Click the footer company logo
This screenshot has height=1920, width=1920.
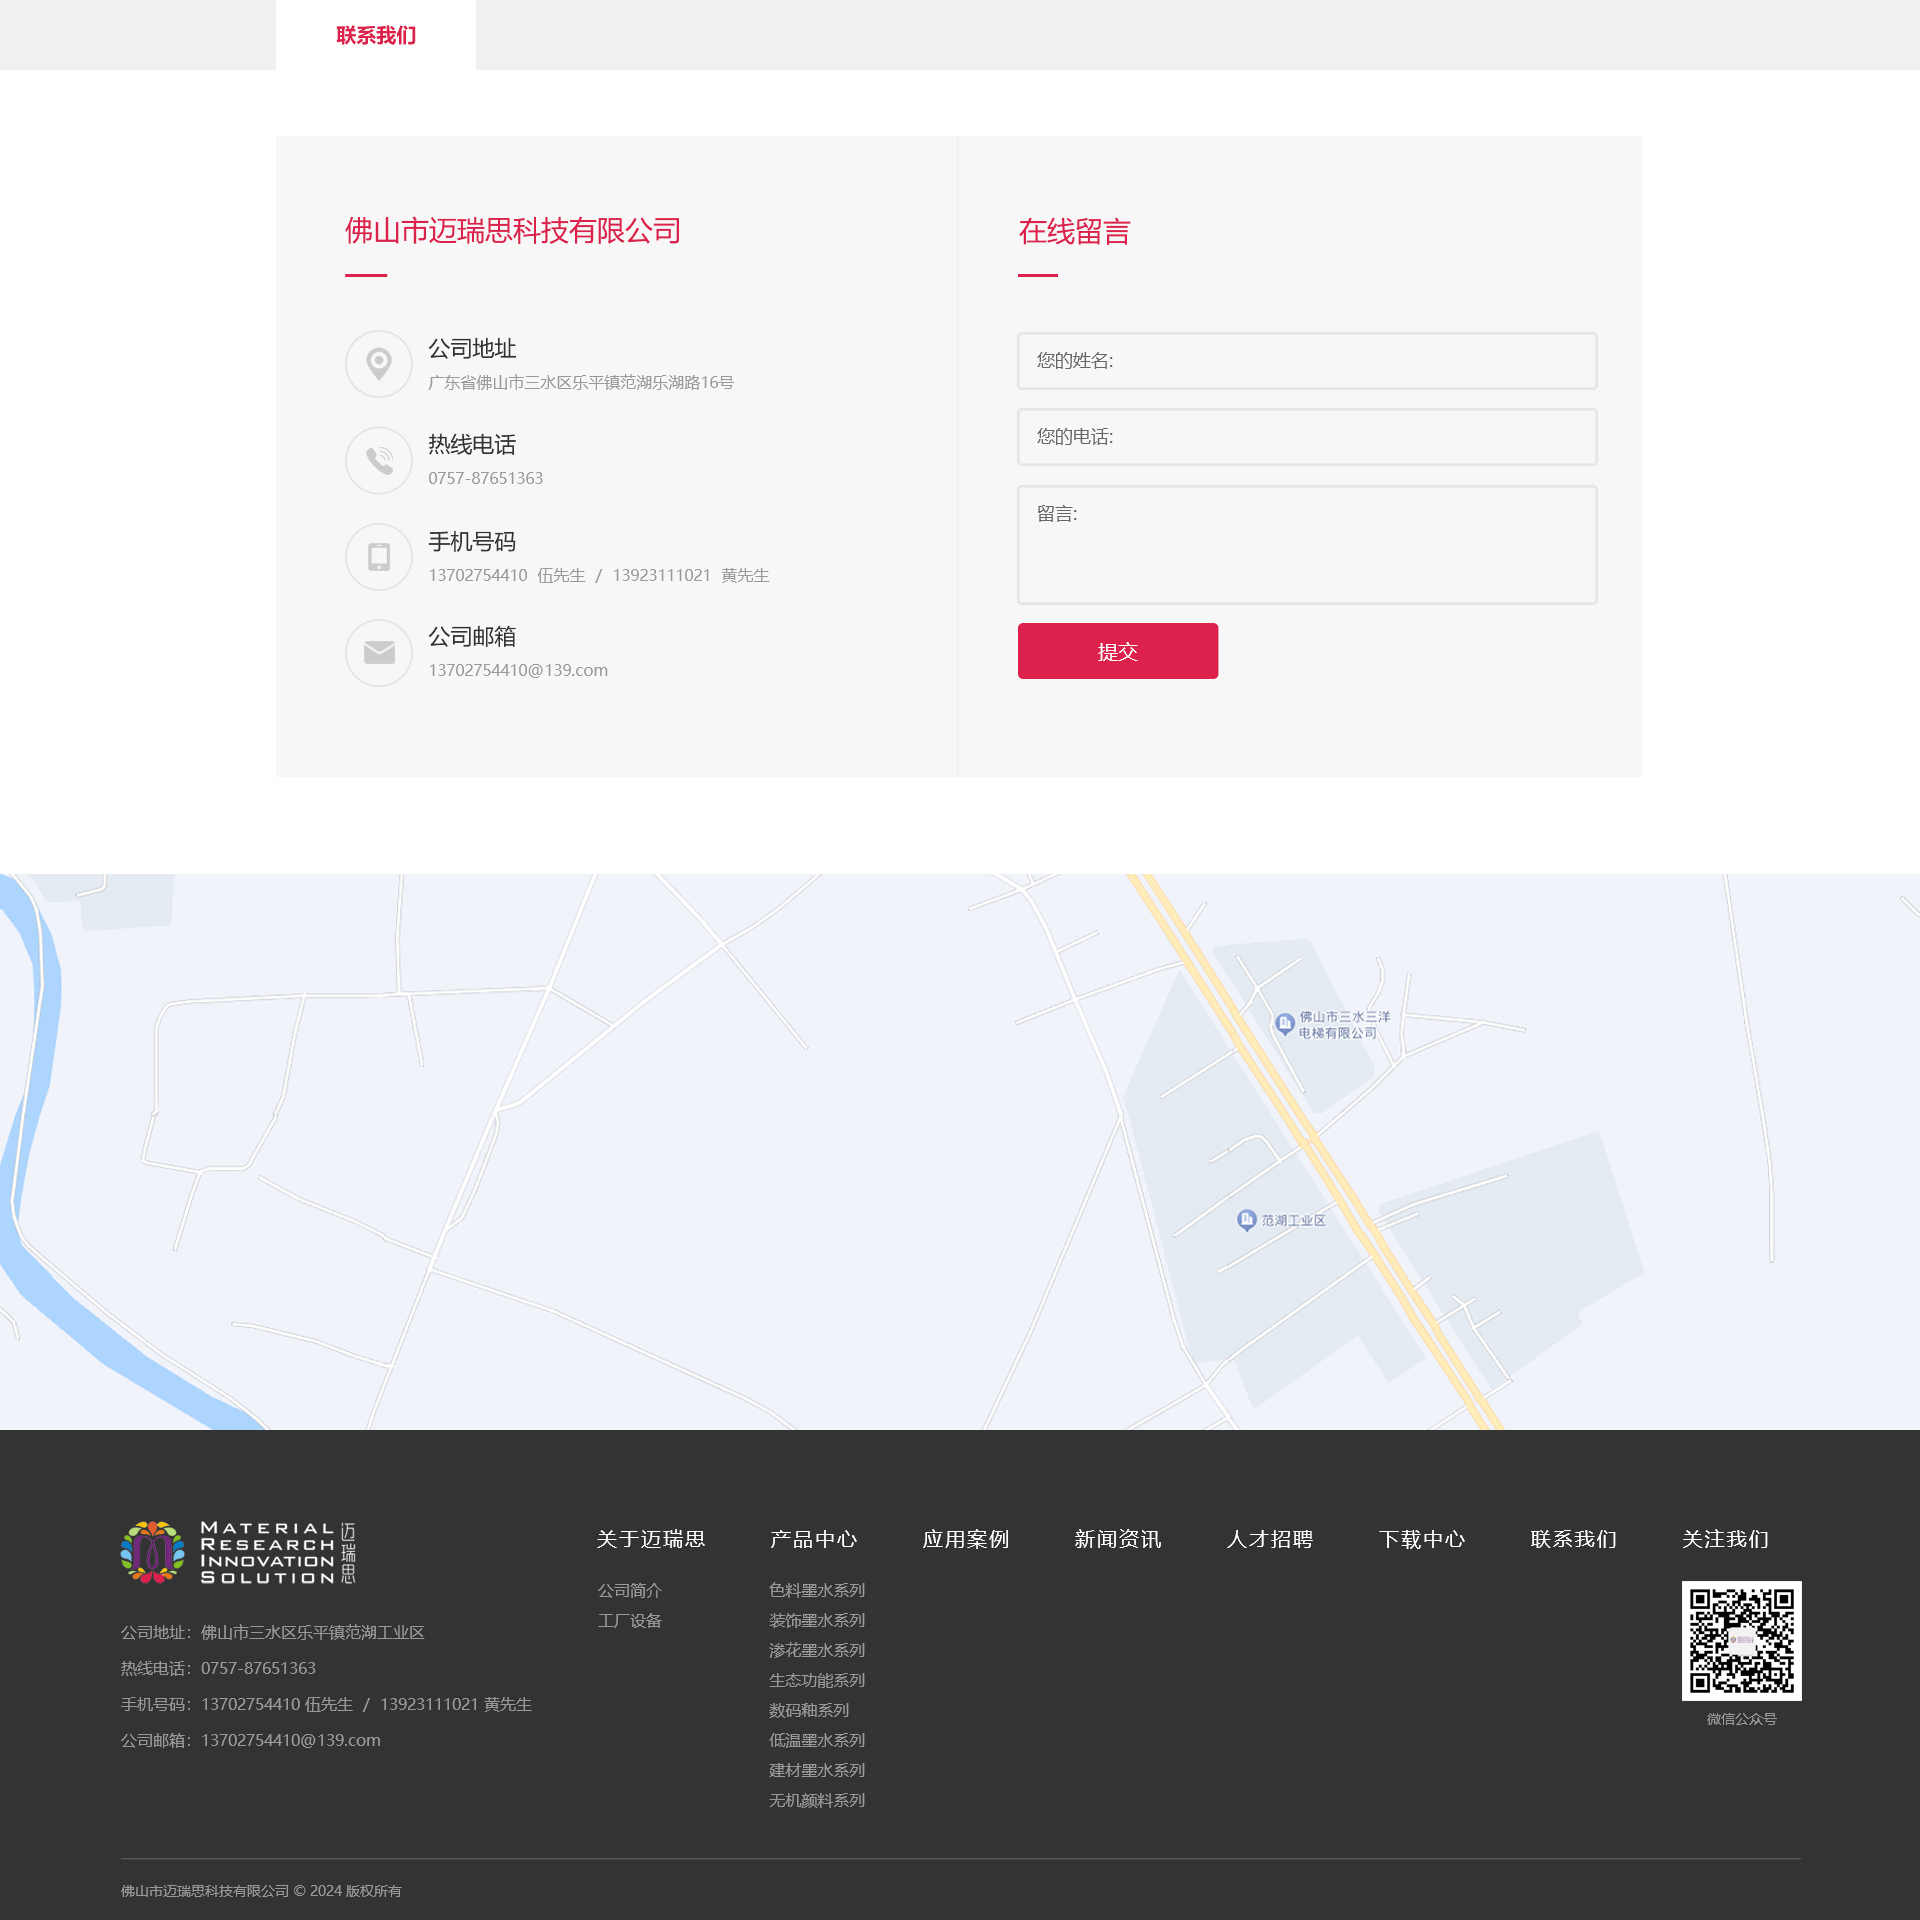(238, 1552)
